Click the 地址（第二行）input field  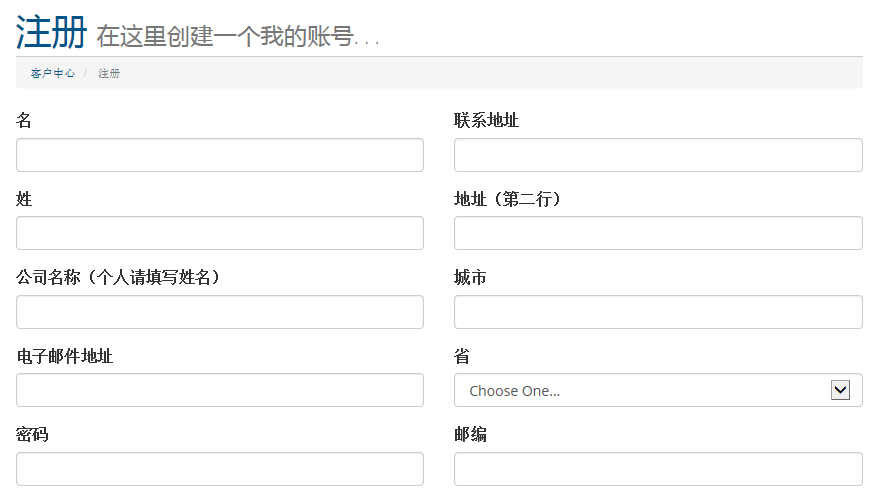pos(658,233)
